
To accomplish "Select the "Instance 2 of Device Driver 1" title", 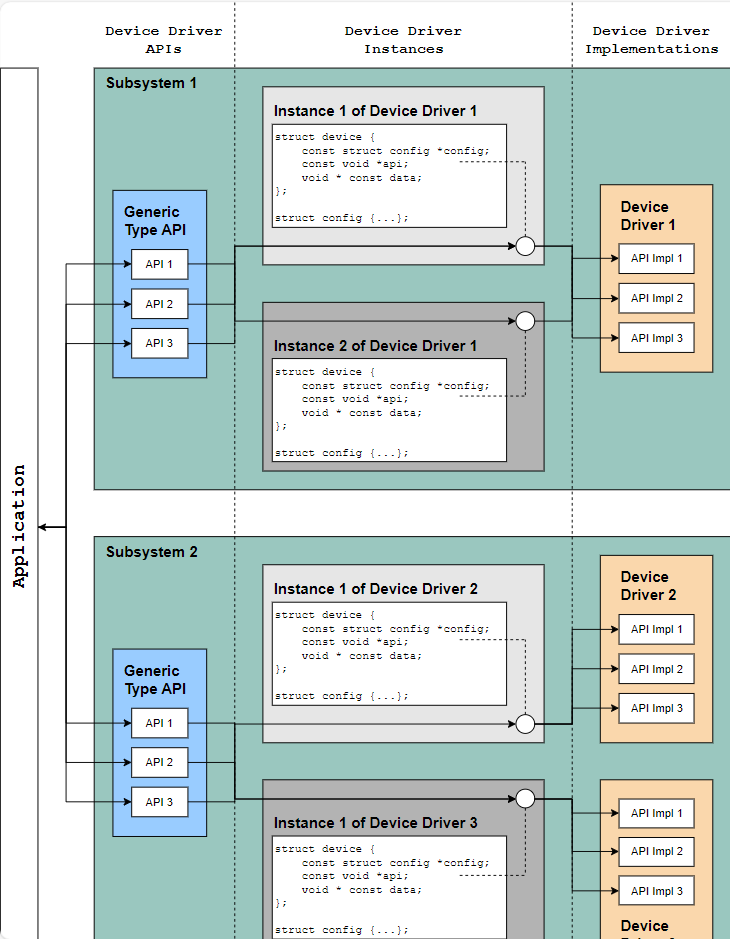I will tap(375, 346).
